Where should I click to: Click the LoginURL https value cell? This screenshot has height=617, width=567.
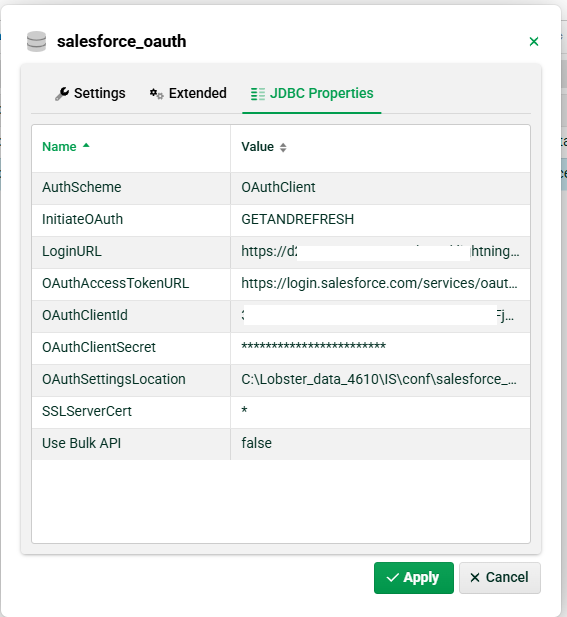click(x=380, y=251)
